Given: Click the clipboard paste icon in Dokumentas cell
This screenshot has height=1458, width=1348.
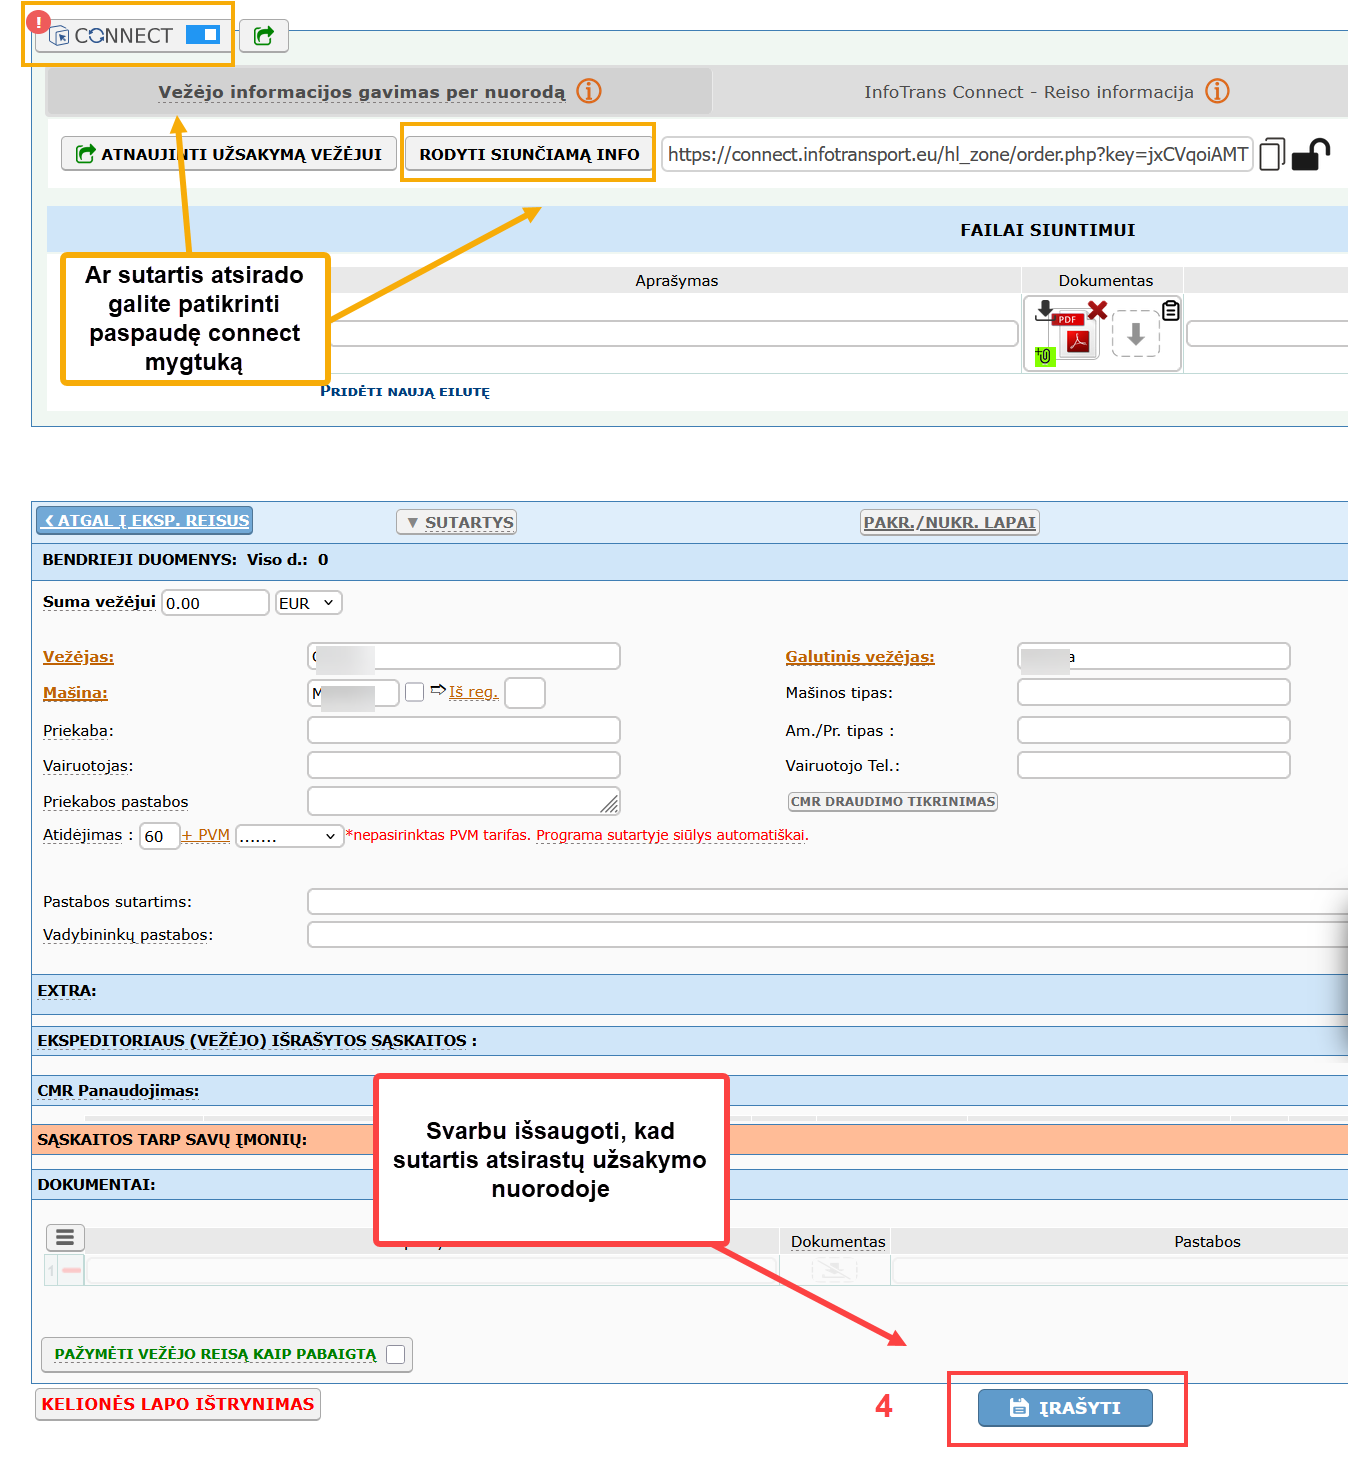Looking at the screenshot, I should coord(1171,310).
